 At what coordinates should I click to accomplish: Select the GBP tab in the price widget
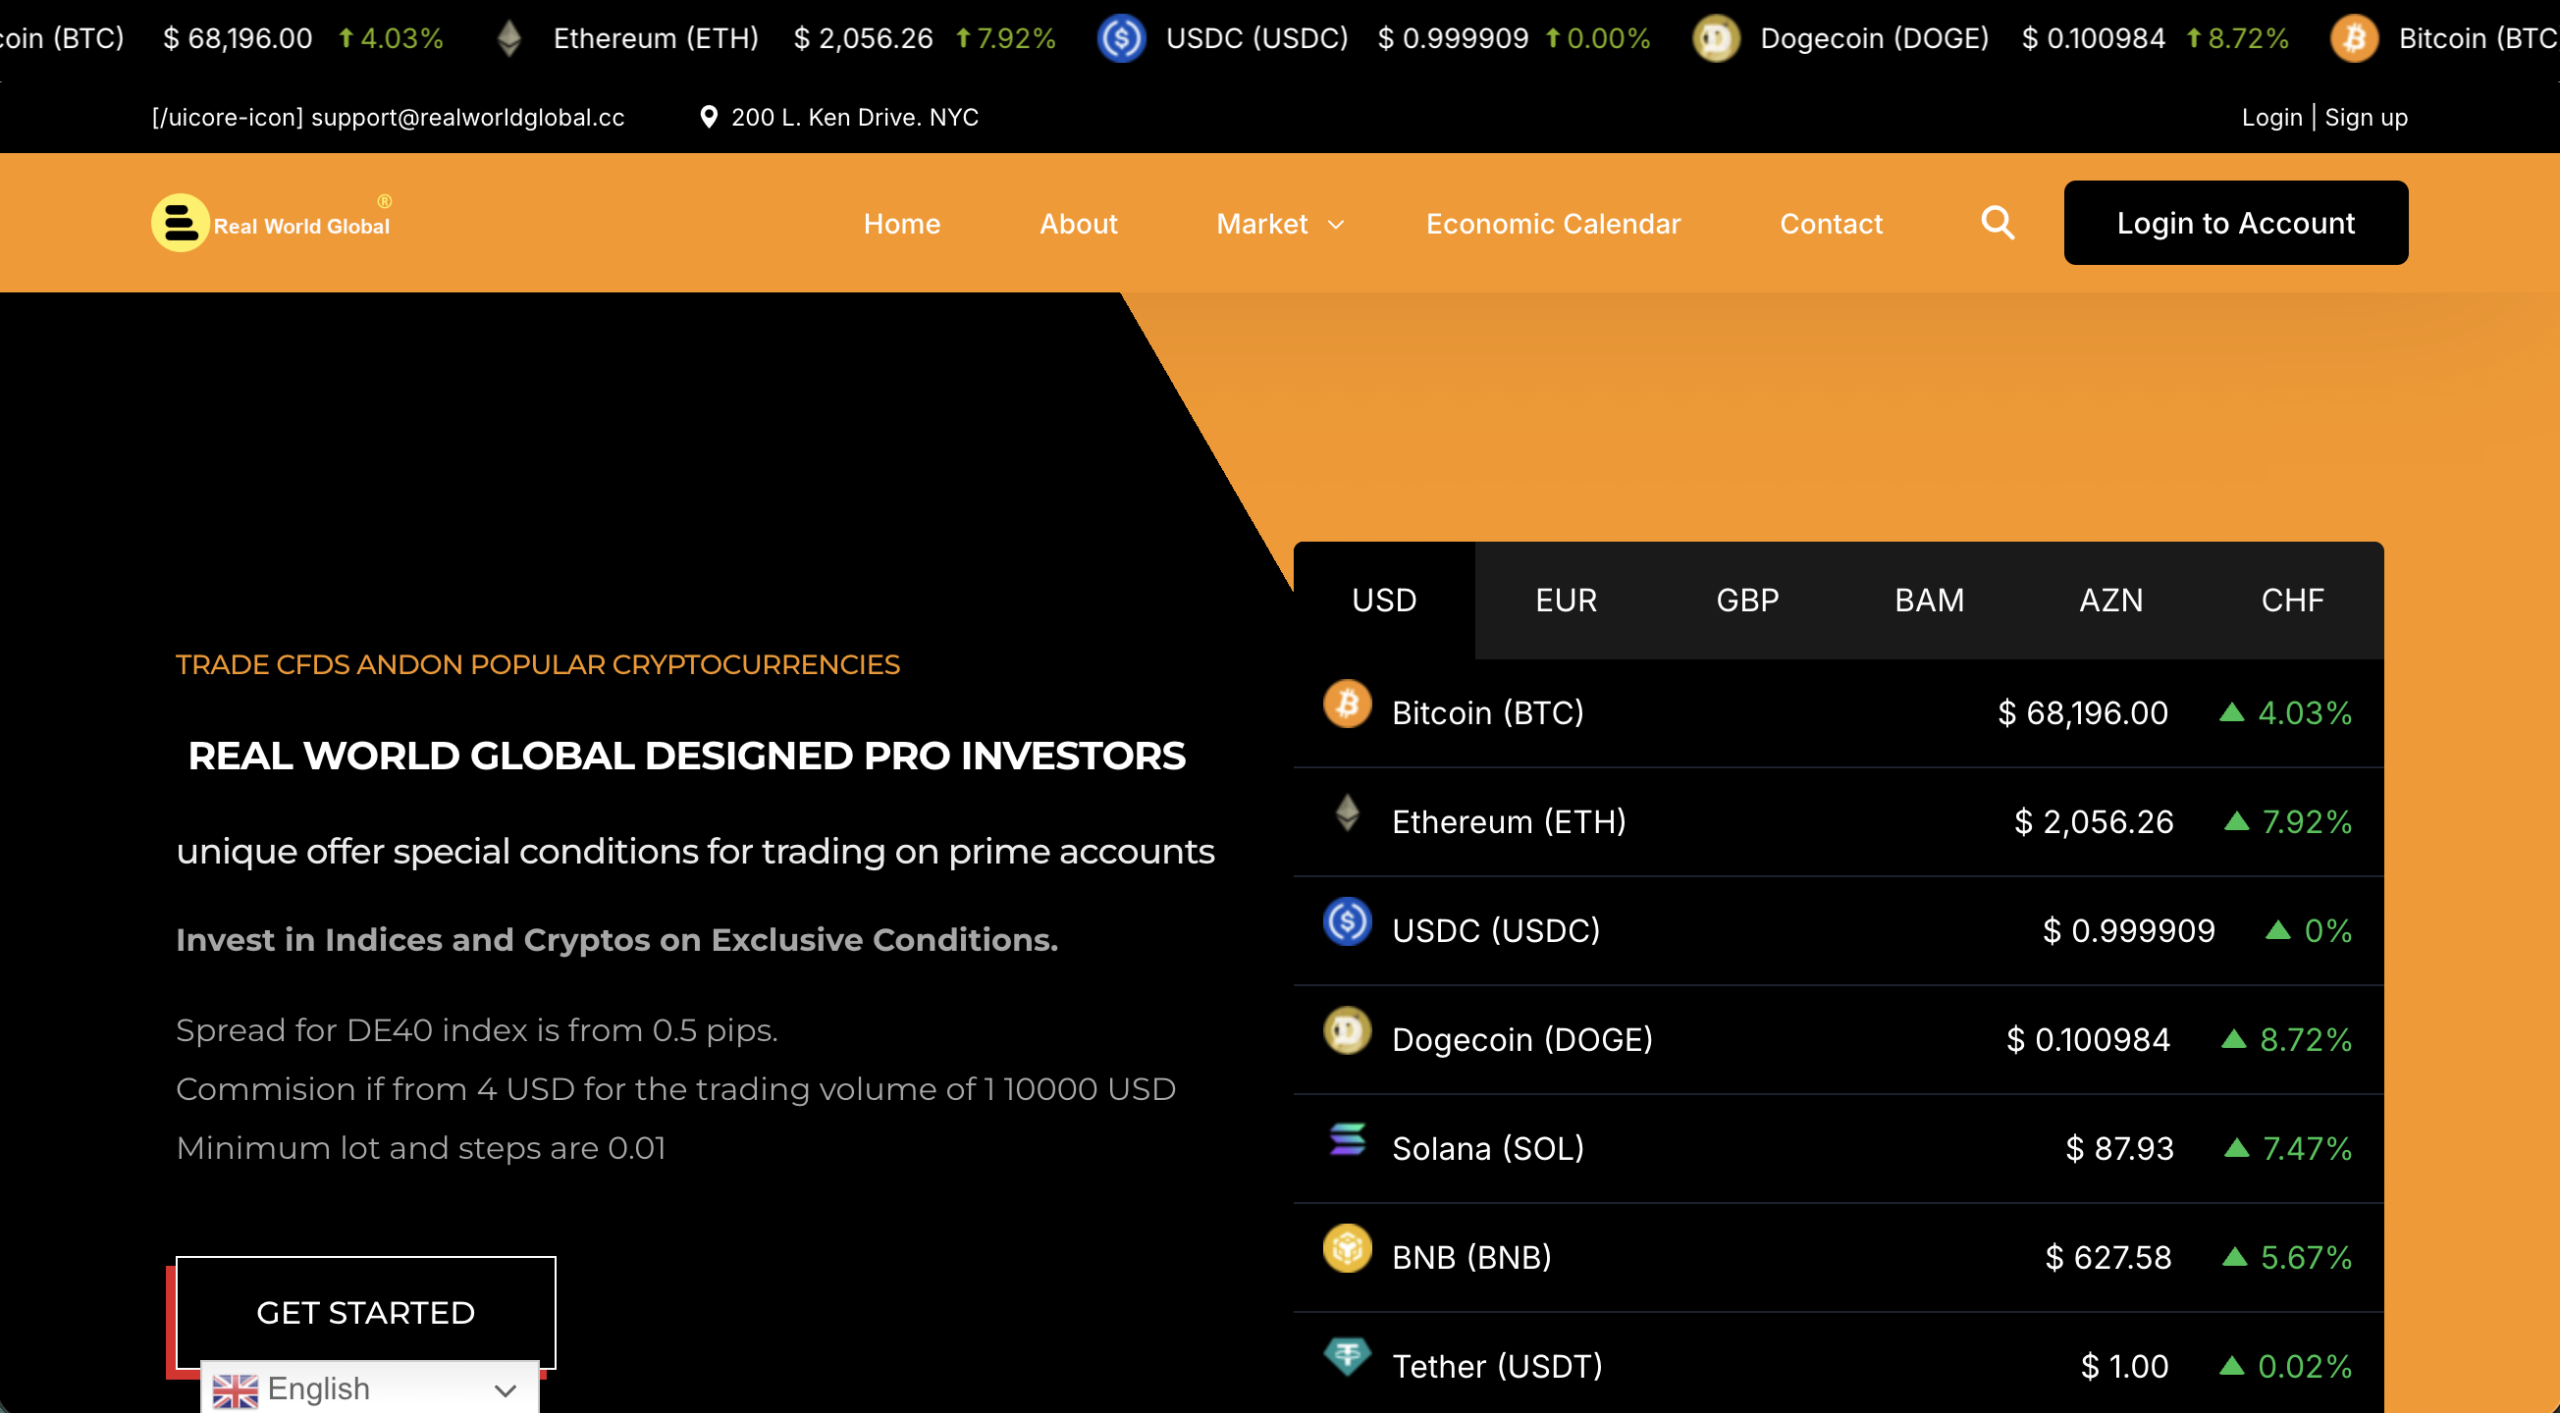[x=1747, y=600]
